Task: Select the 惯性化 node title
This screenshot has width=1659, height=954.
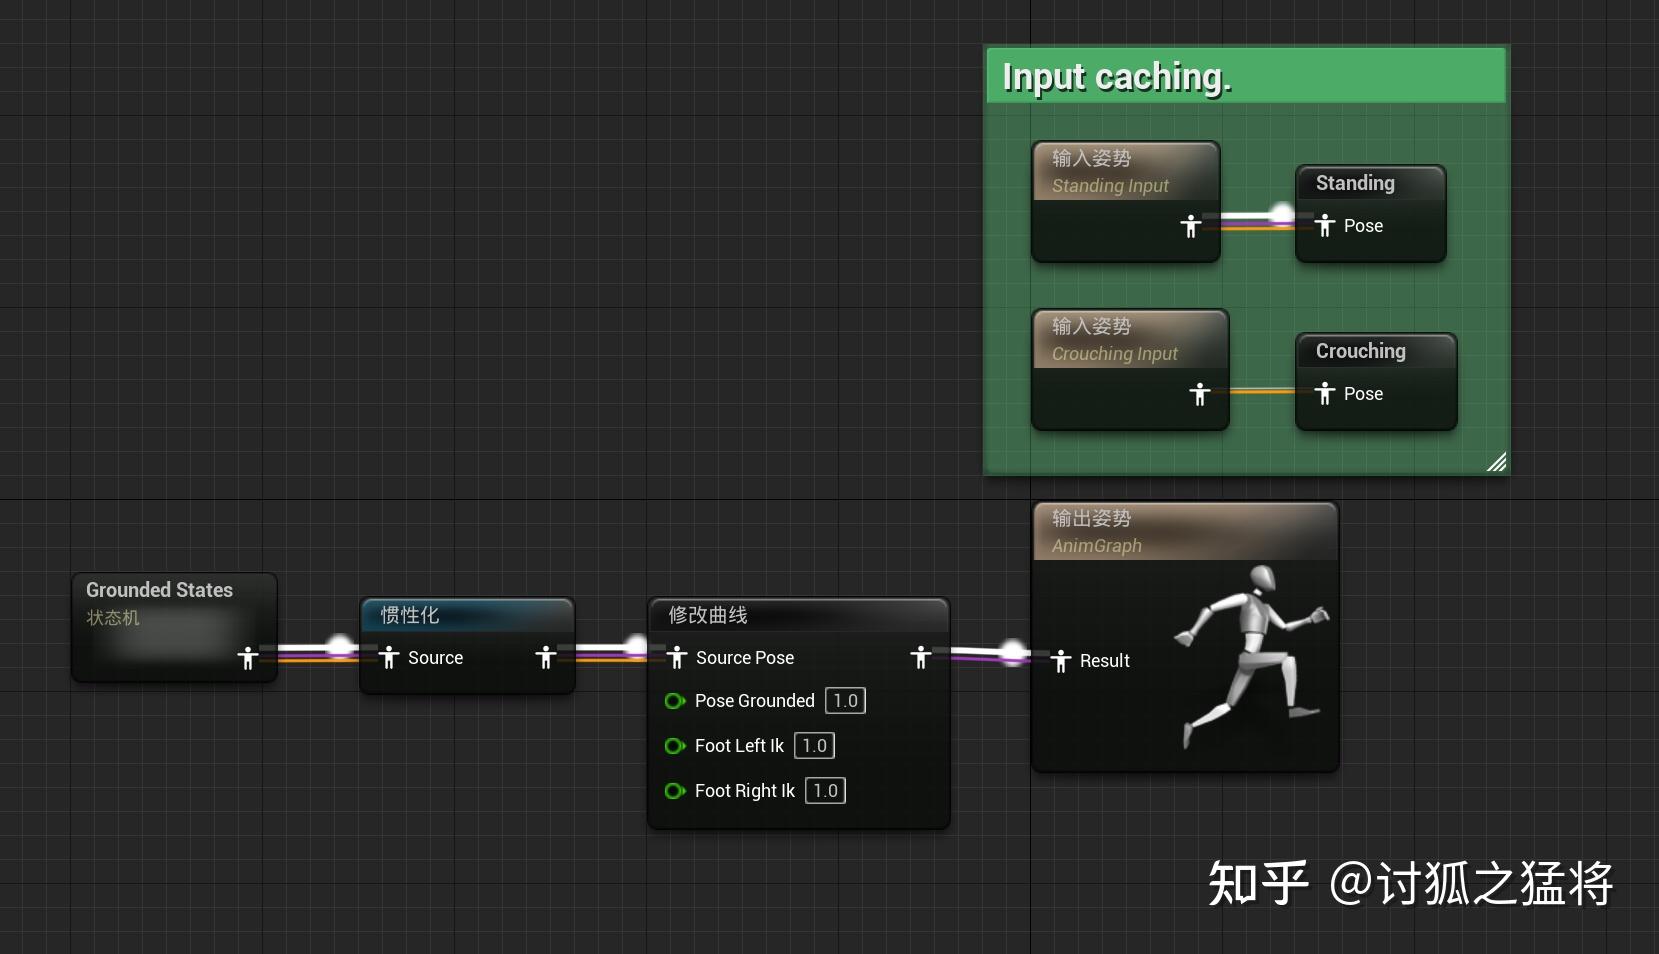Action: (x=410, y=615)
